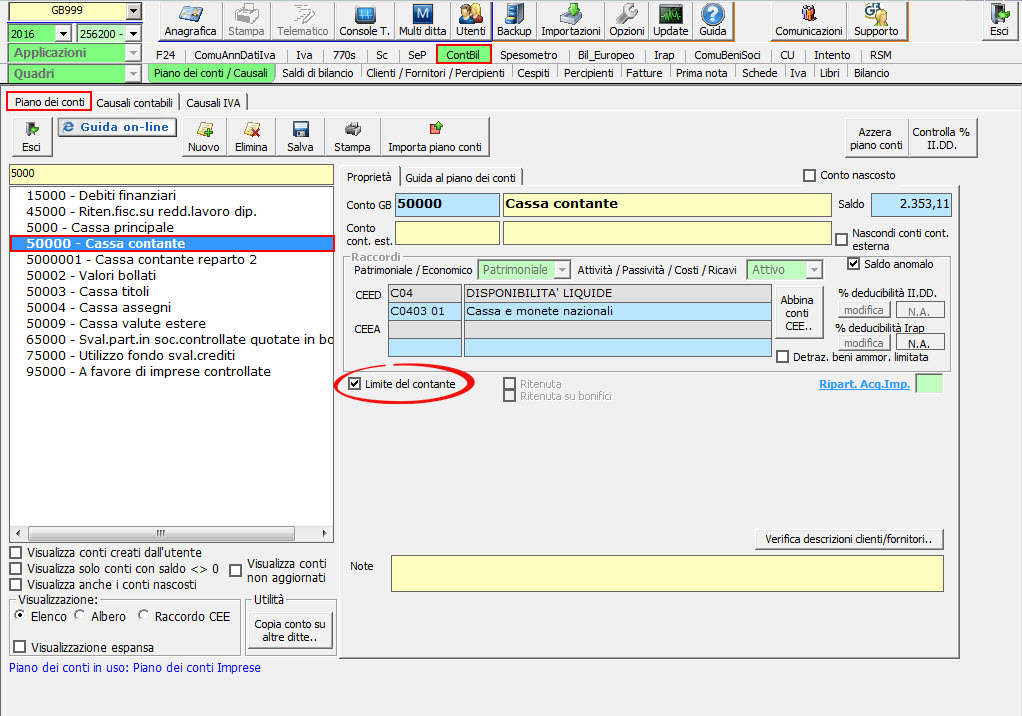Click into the Note field

tap(667, 573)
